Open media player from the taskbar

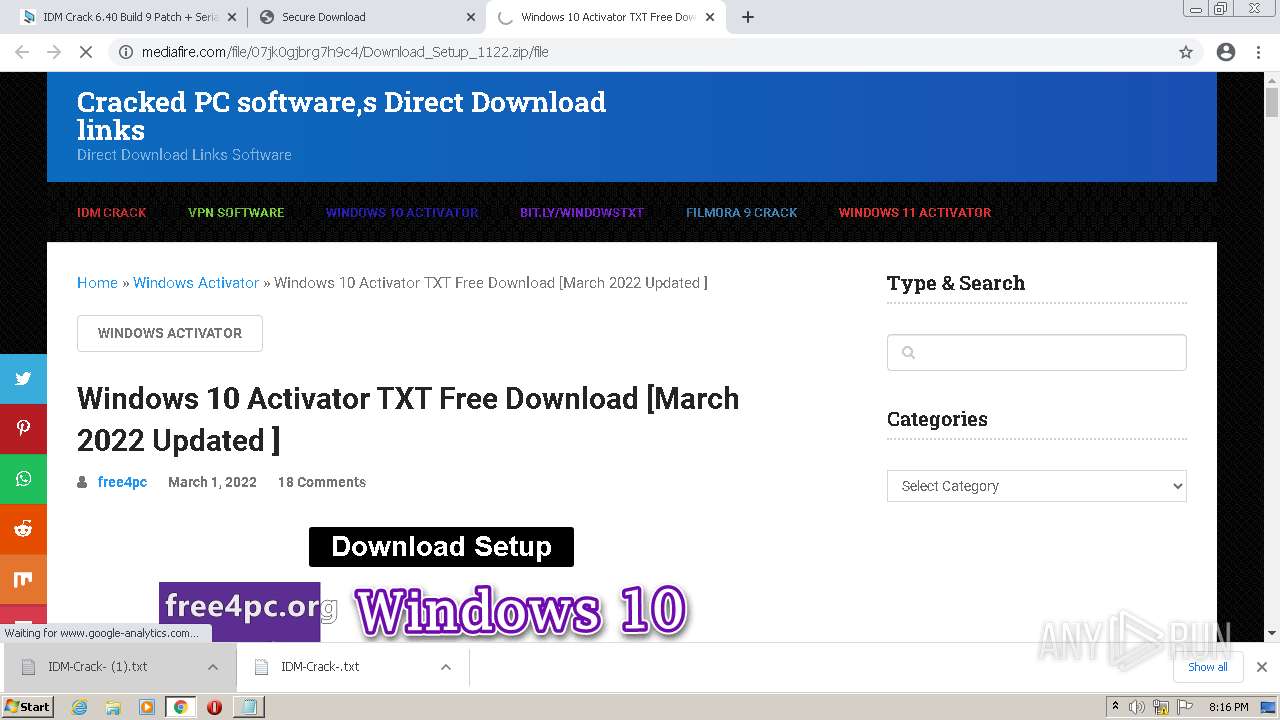tap(147, 707)
